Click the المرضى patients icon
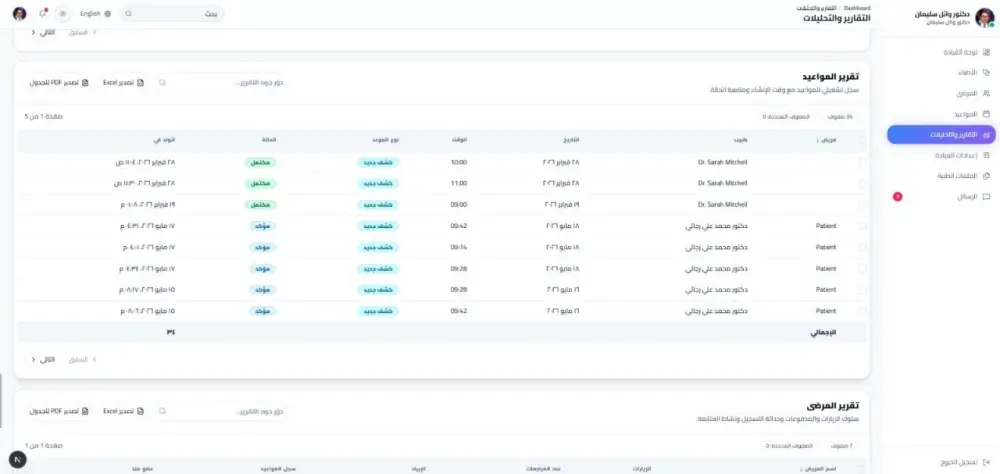Viewport: 1000px width, 474px height. tap(987, 93)
